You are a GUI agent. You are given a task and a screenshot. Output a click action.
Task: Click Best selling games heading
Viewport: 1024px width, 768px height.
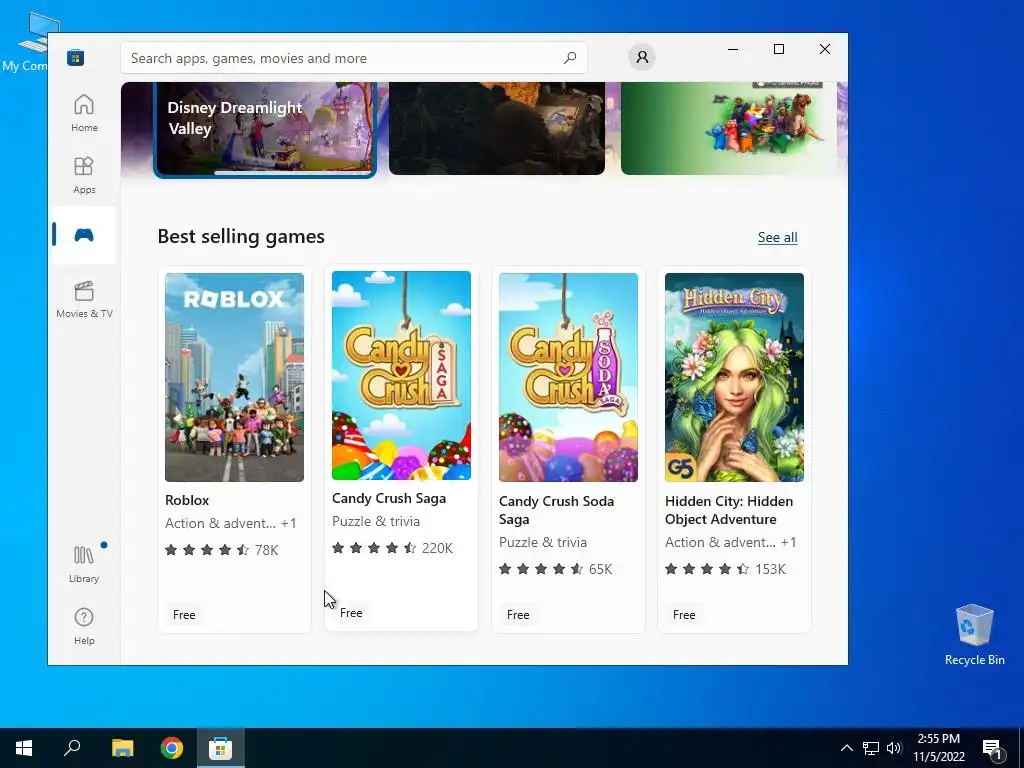(x=241, y=236)
